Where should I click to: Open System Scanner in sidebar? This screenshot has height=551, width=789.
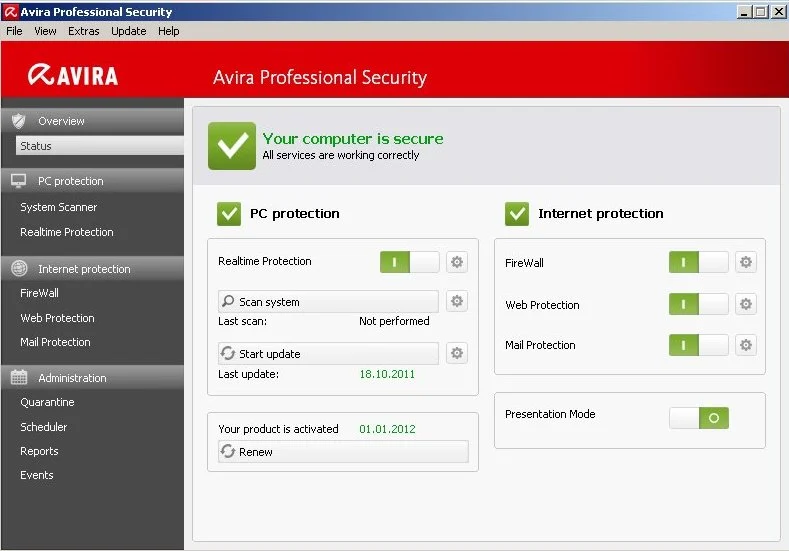(x=58, y=207)
